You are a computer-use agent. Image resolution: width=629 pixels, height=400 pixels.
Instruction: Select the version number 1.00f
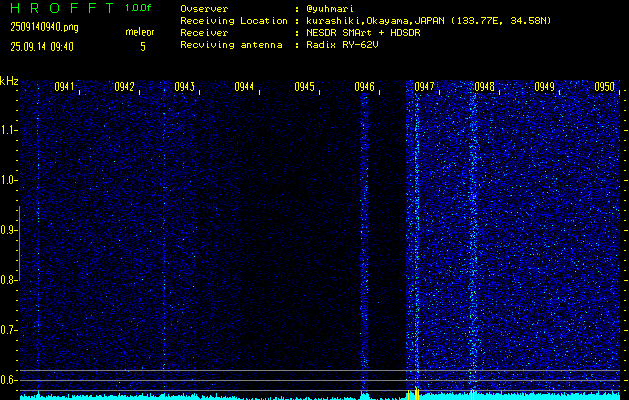tap(138, 8)
